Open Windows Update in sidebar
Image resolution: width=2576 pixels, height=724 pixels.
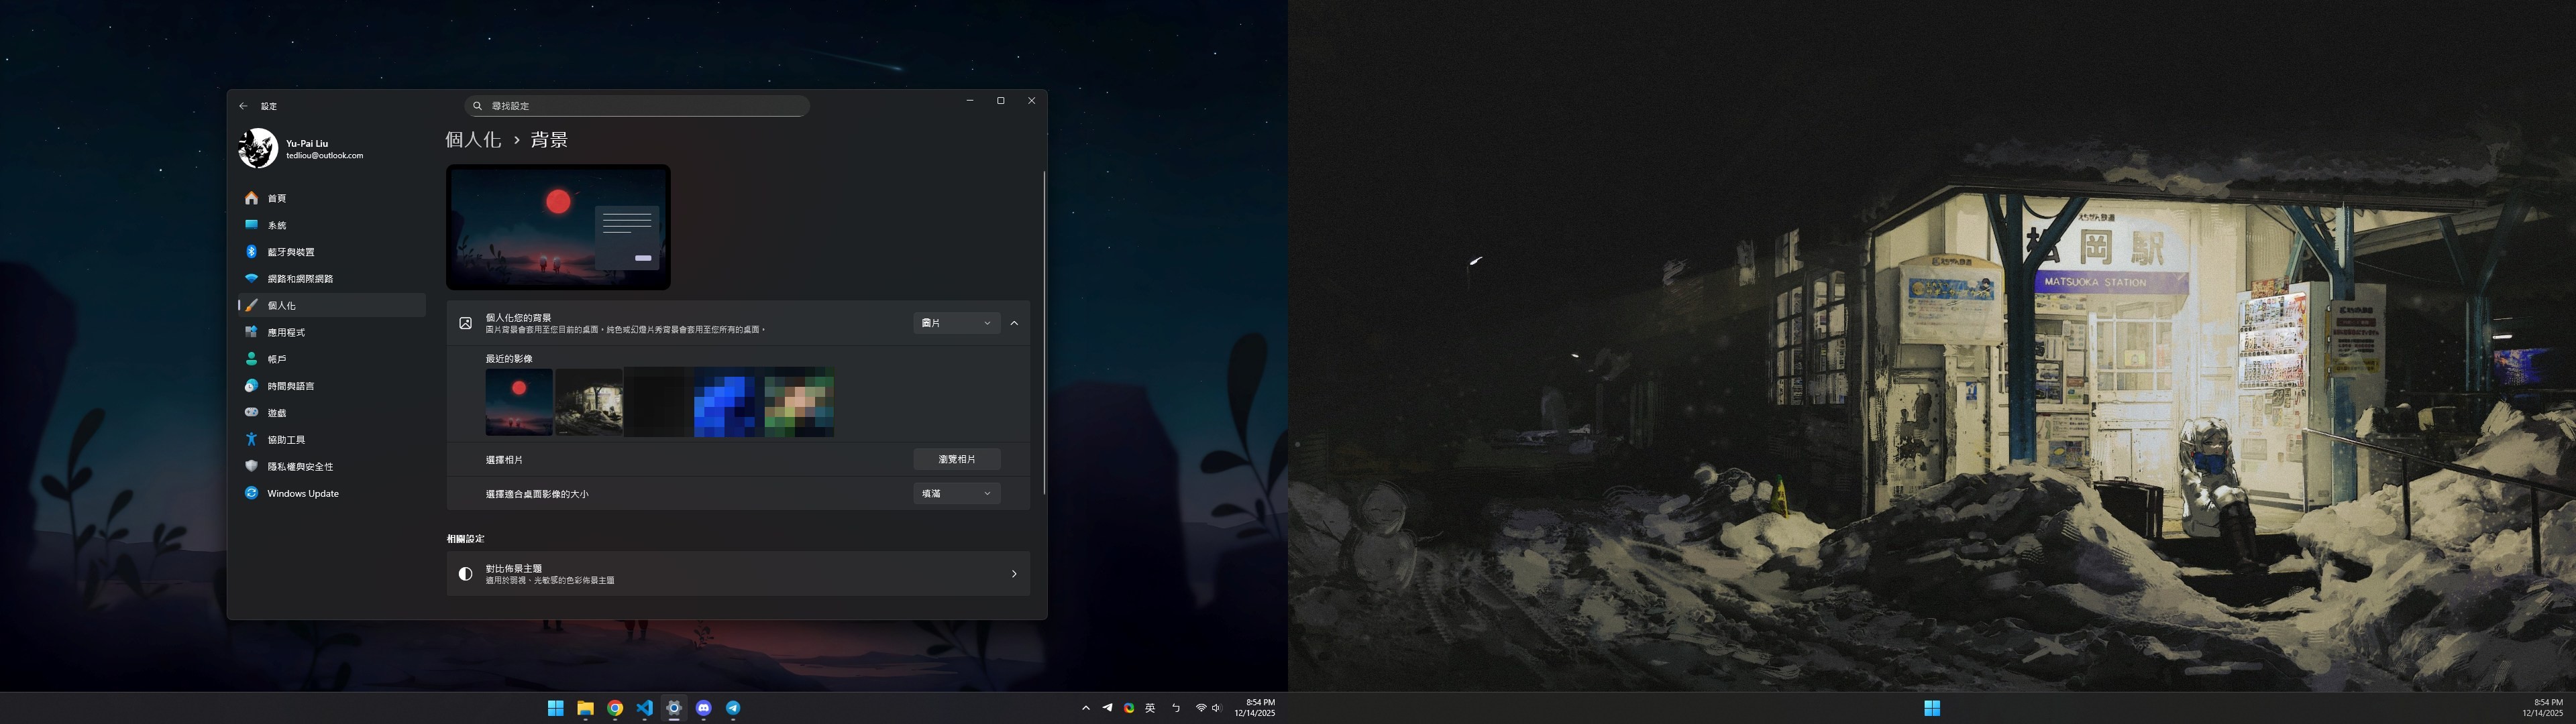(x=302, y=494)
